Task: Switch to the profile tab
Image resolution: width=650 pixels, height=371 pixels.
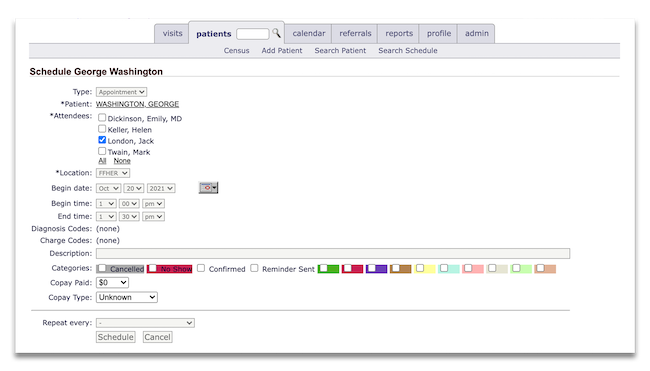Action: (x=439, y=33)
